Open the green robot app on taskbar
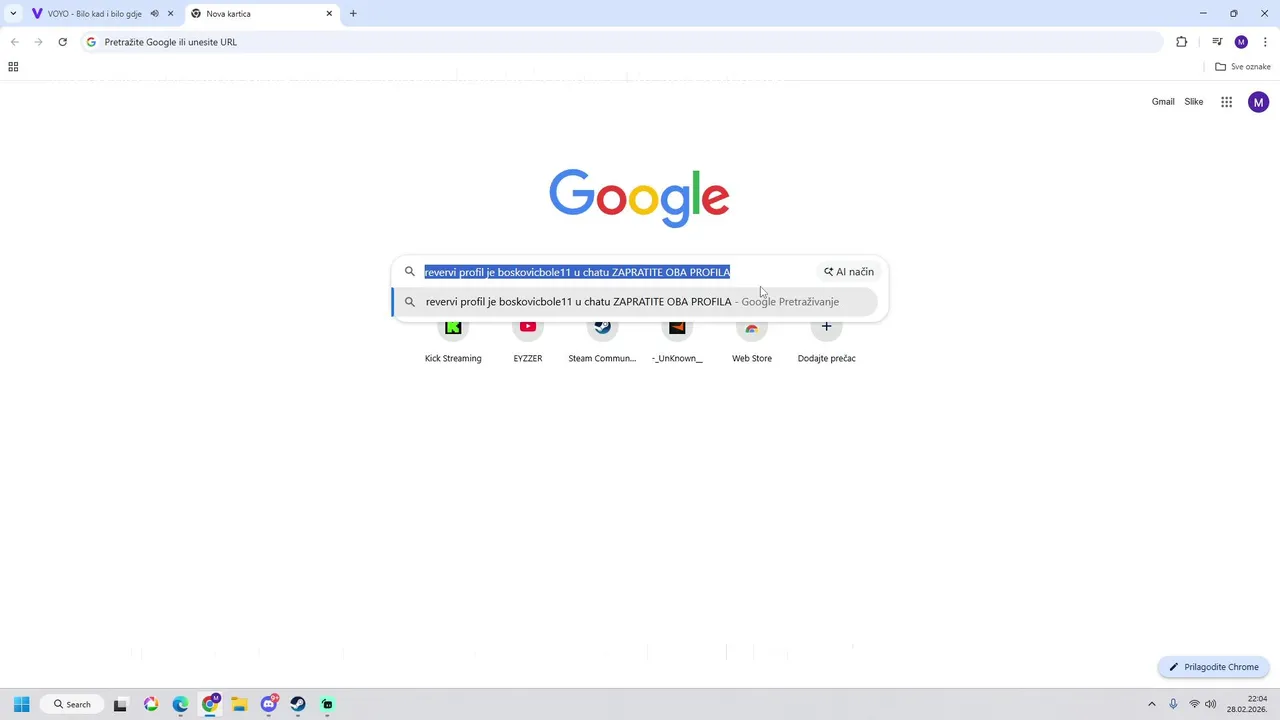 [327, 704]
